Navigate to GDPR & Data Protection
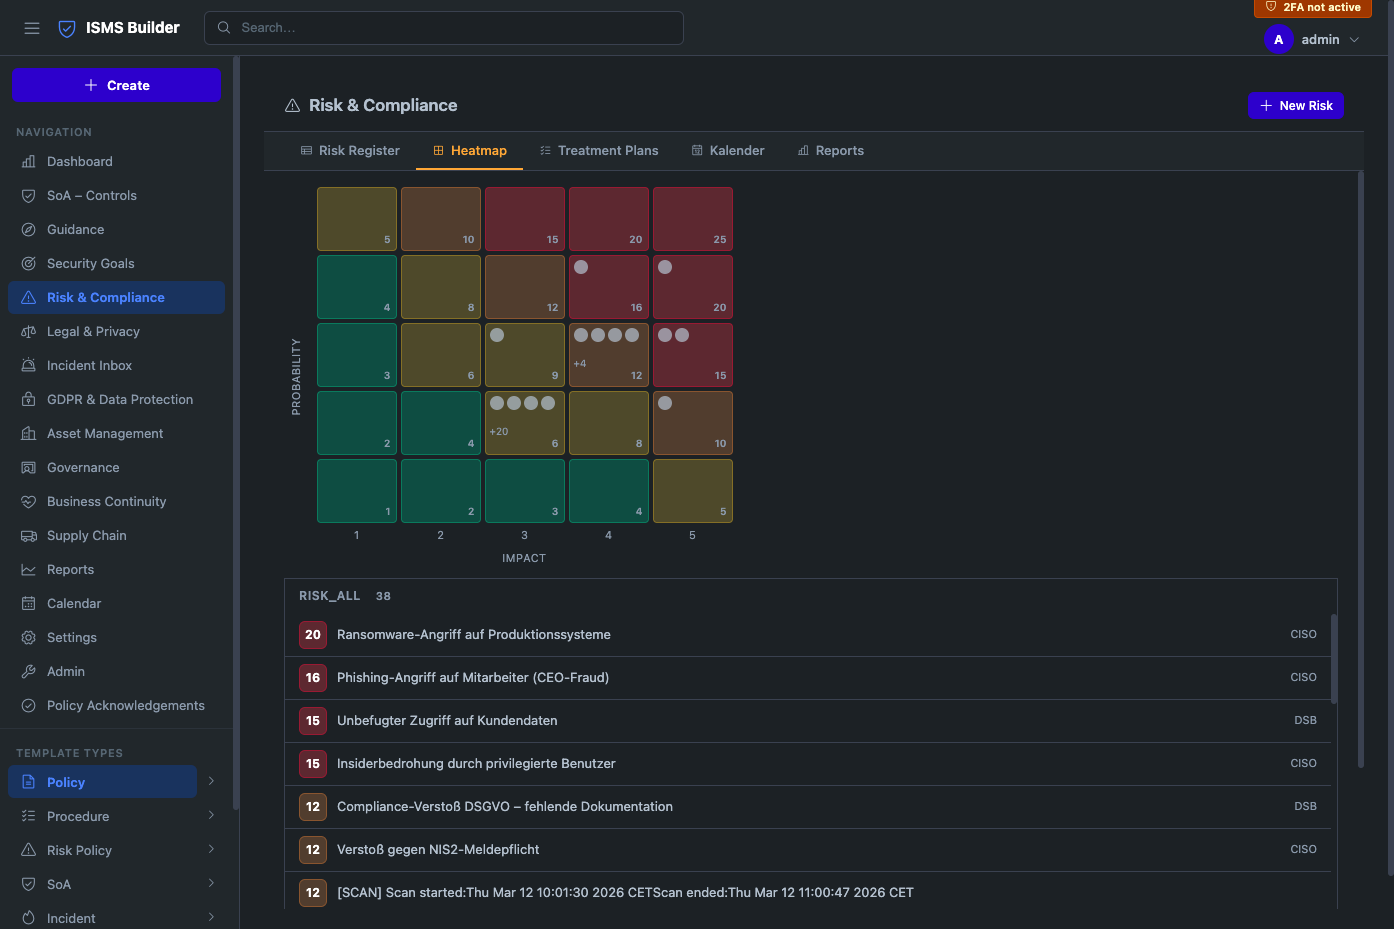The image size is (1394, 929). [x=116, y=399]
